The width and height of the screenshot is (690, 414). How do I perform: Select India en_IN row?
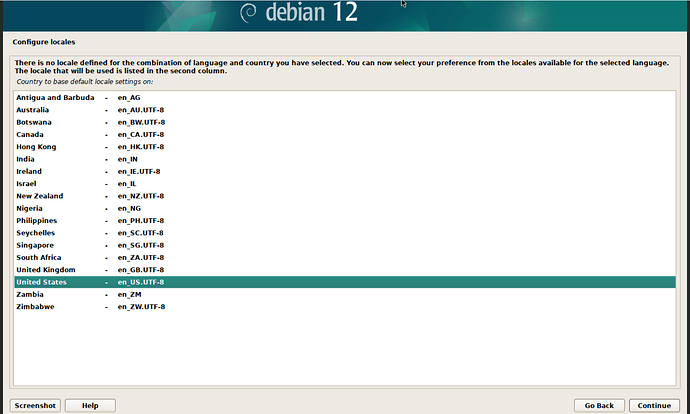pyautogui.click(x=345, y=159)
